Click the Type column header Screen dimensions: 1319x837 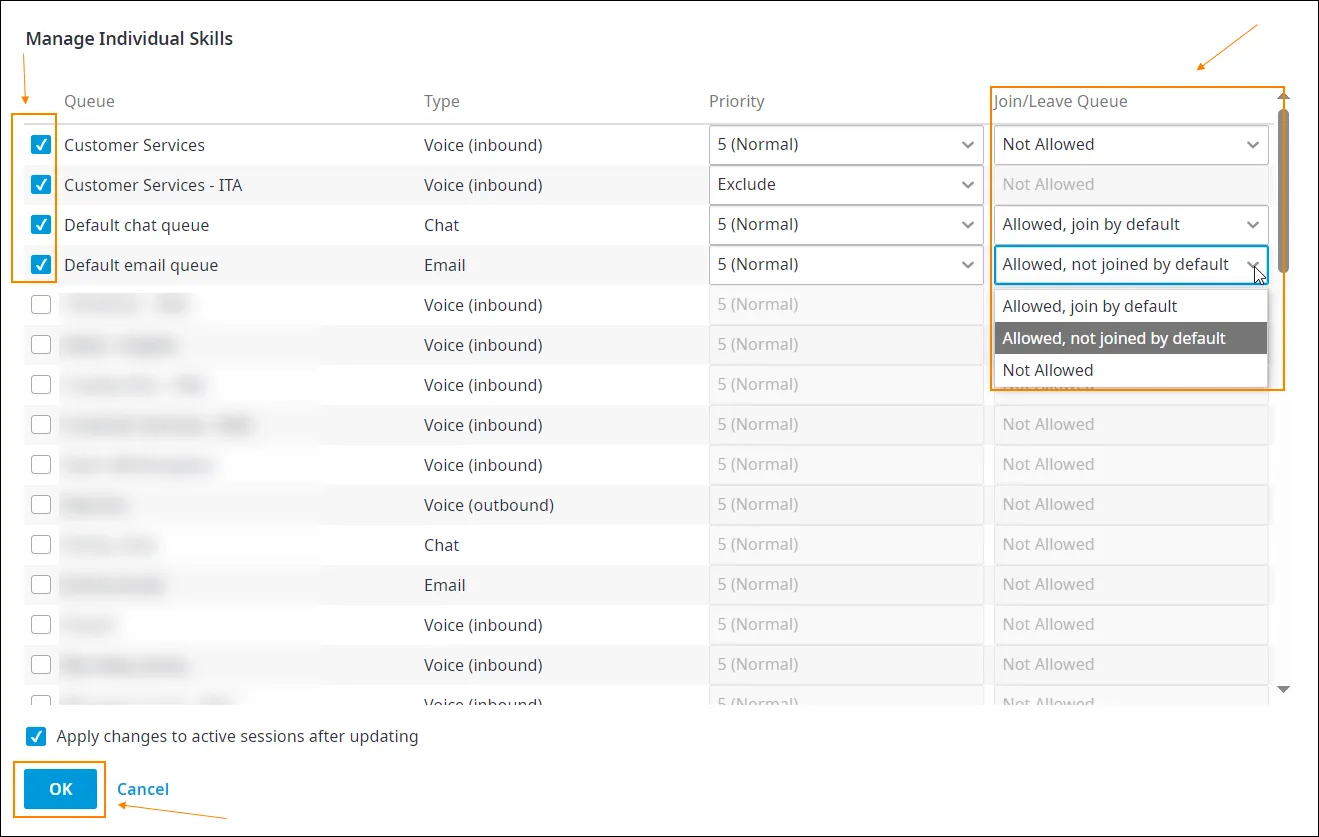[x=442, y=101]
